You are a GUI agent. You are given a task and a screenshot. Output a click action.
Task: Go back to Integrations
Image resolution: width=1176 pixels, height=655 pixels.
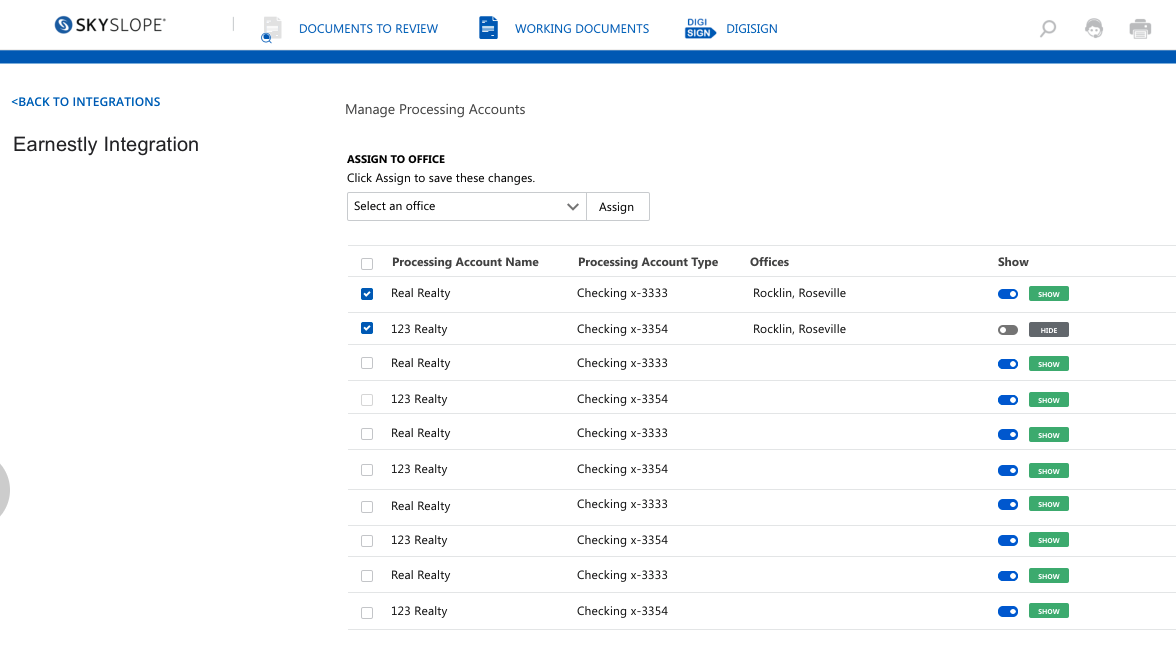(86, 101)
